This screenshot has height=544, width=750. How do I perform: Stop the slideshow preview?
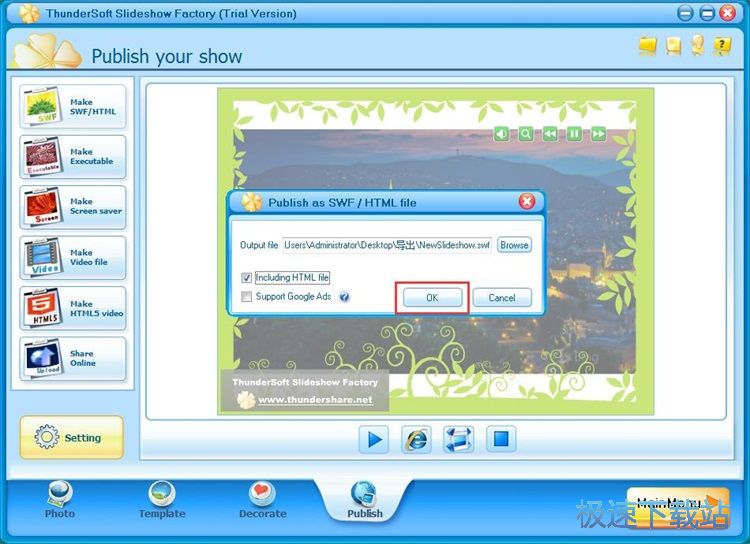click(501, 439)
